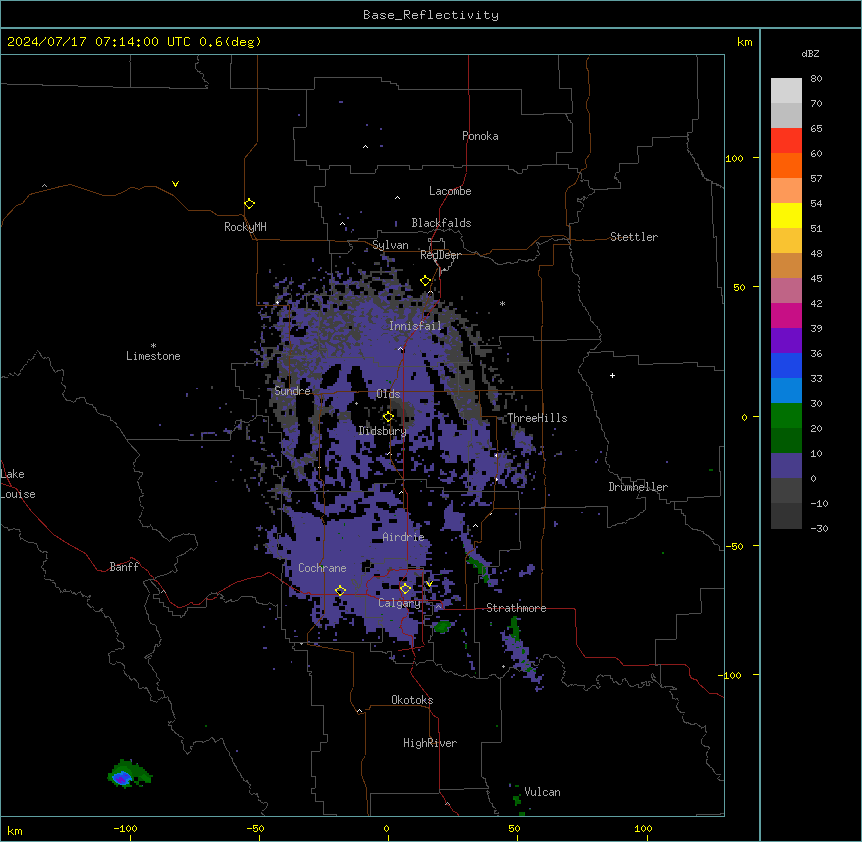Select the 36 dBZ blue color swatch

point(786,365)
